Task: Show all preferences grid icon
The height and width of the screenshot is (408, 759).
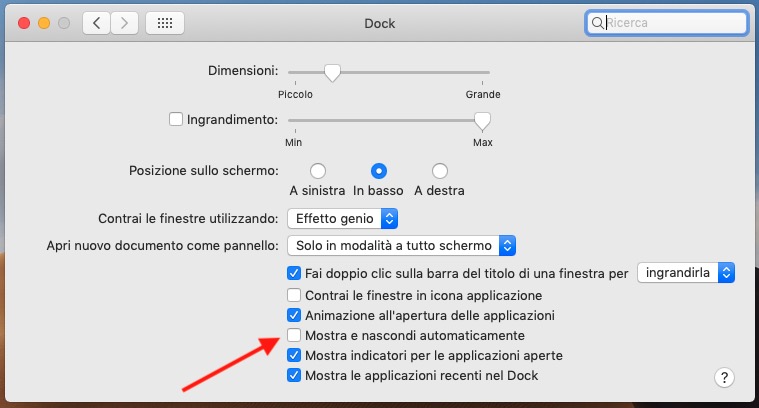Action: click(164, 22)
